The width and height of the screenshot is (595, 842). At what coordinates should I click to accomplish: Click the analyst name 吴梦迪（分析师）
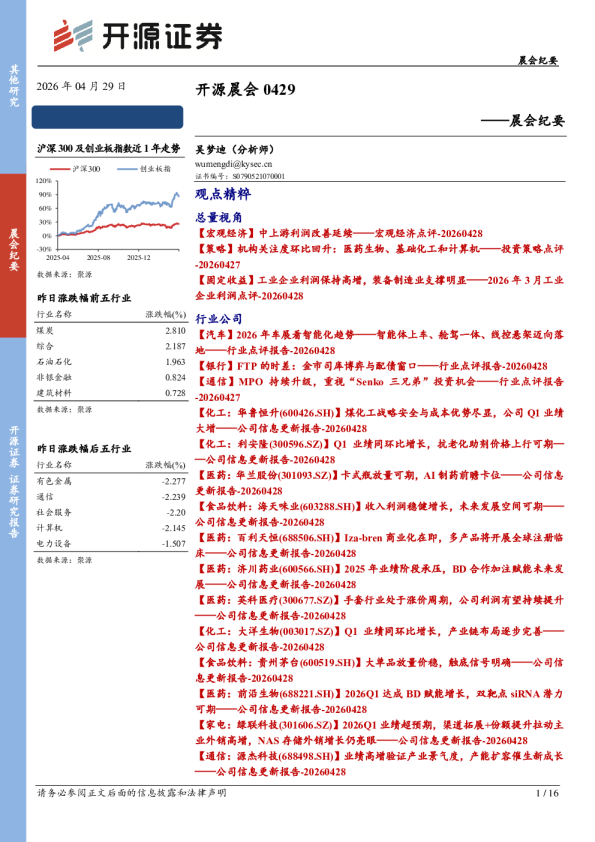coord(234,149)
